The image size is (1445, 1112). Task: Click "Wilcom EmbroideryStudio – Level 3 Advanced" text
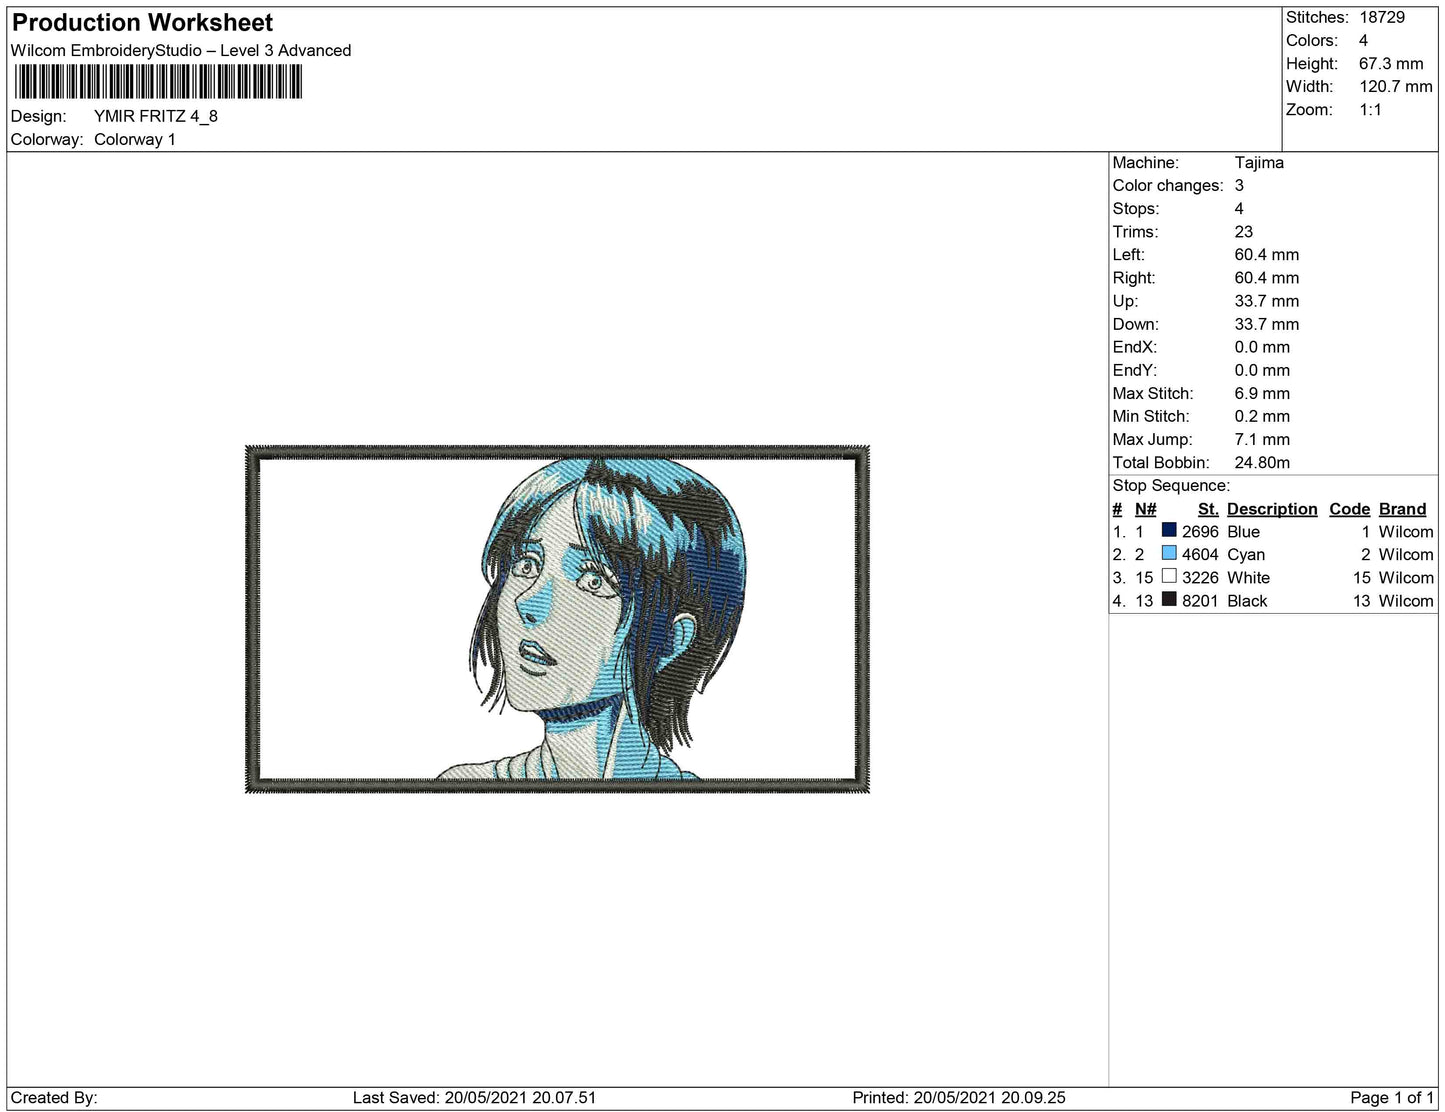(x=181, y=50)
